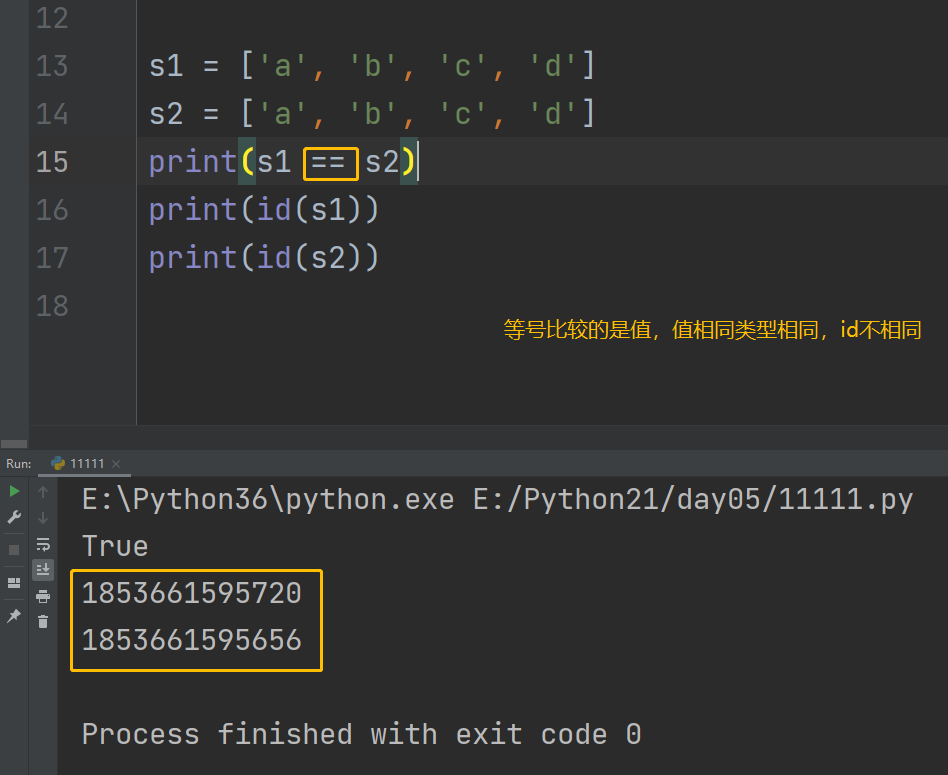948x775 pixels.
Task: Click the Stop process square icon
Action: pos(14,549)
